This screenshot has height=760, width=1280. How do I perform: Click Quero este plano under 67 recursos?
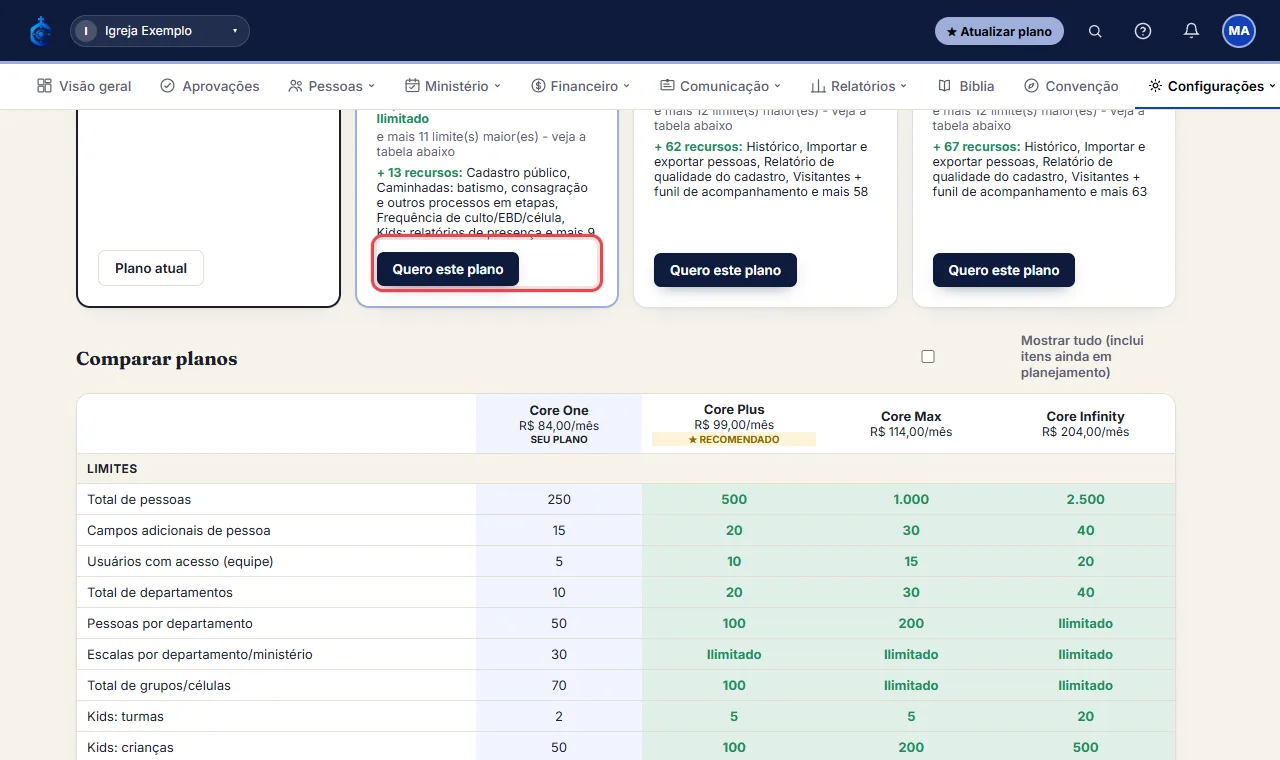point(1004,270)
